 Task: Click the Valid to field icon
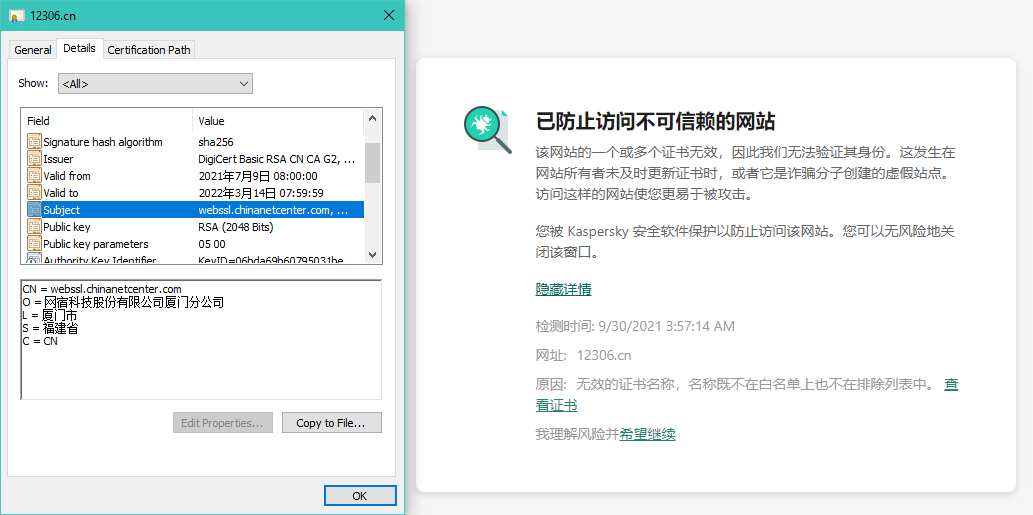click(x=34, y=193)
